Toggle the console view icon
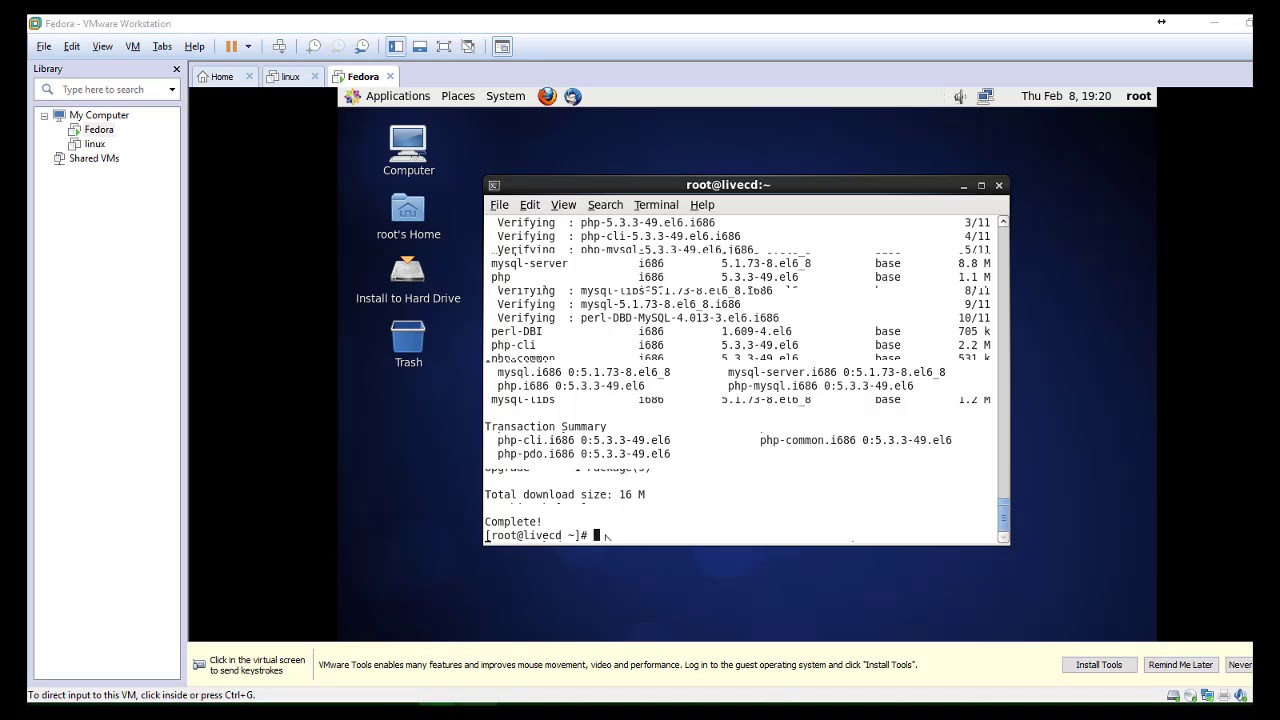 coord(502,46)
